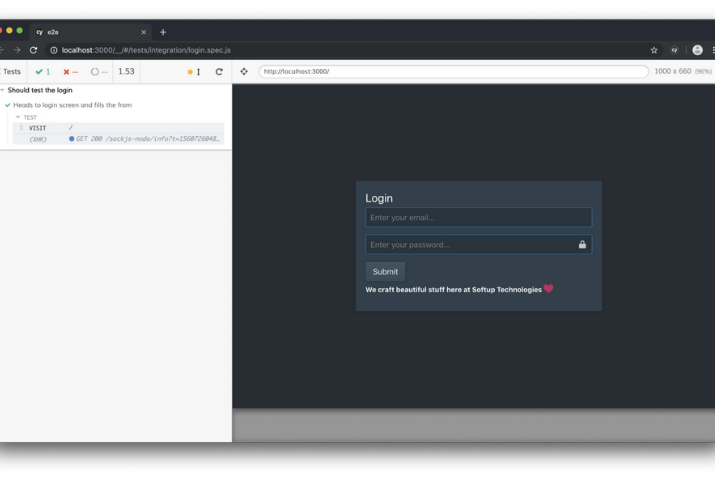The width and height of the screenshot is (715, 480).
Task: Click the Cypress selector playground crosshair icon
Action: click(x=244, y=72)
